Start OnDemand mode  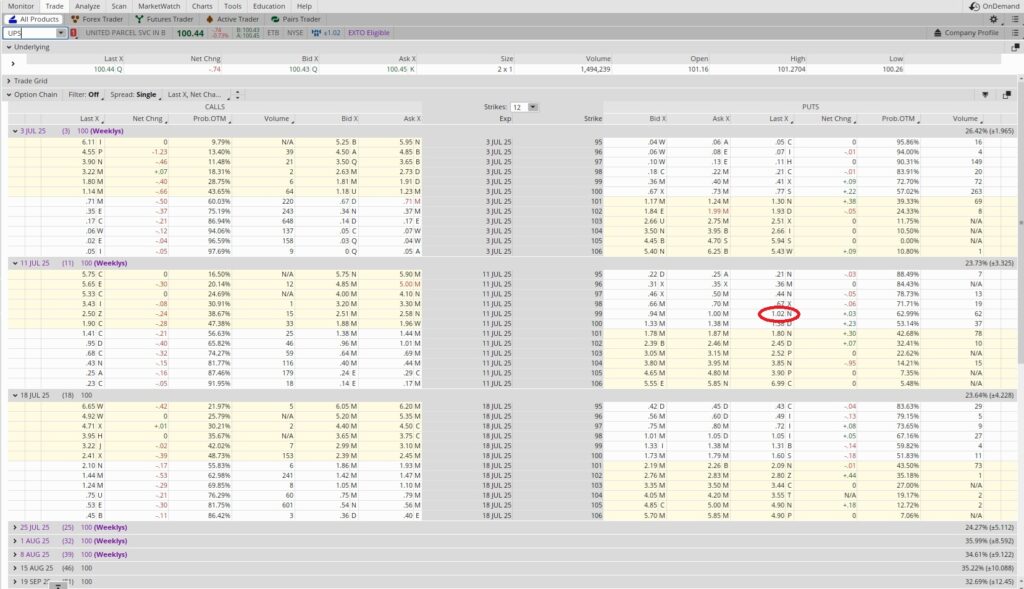pos(1000,5)
